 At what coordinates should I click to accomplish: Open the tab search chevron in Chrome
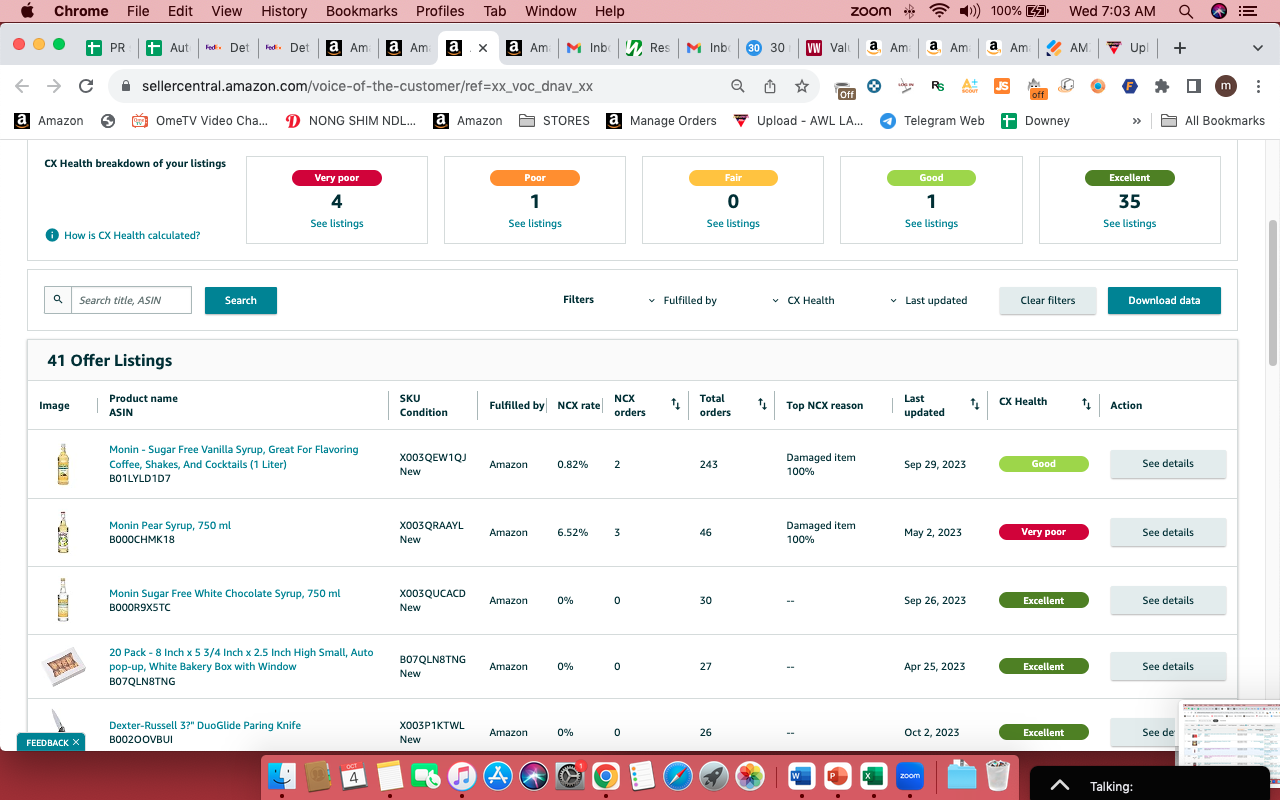pos(1258,48)
